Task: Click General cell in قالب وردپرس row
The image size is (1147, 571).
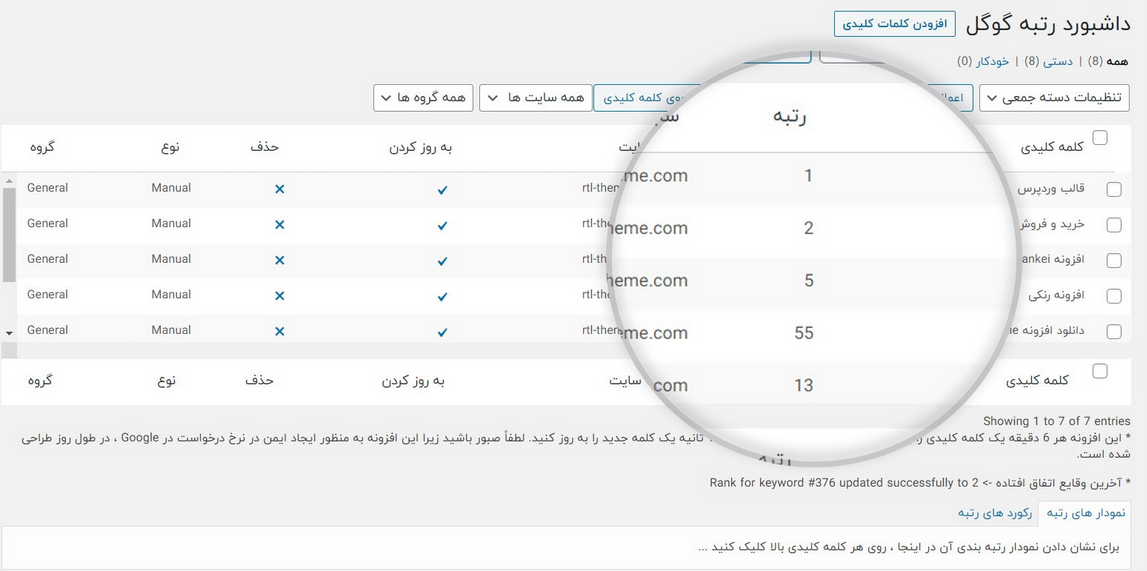Action: click(x=48, y=188)
